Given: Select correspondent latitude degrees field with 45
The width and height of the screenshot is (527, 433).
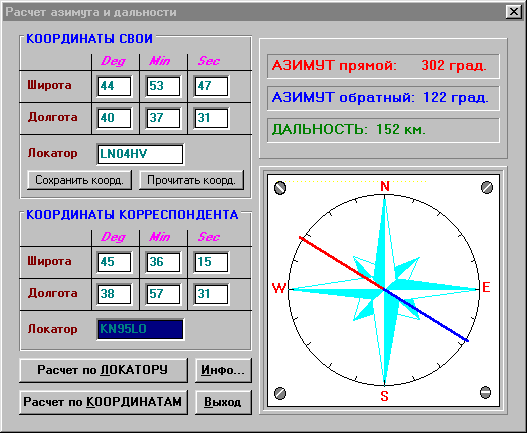Looking at the screenshot, I should [114, 262].
